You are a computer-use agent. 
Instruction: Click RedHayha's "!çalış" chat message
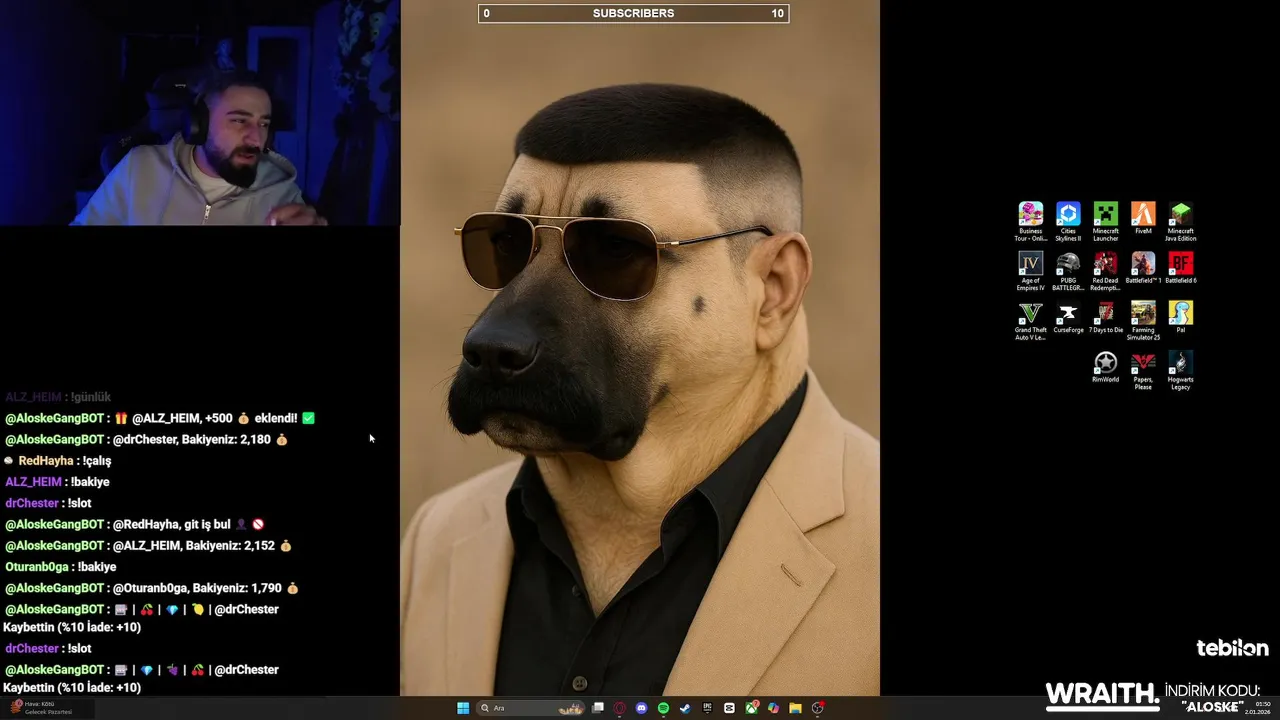[57, 461]
